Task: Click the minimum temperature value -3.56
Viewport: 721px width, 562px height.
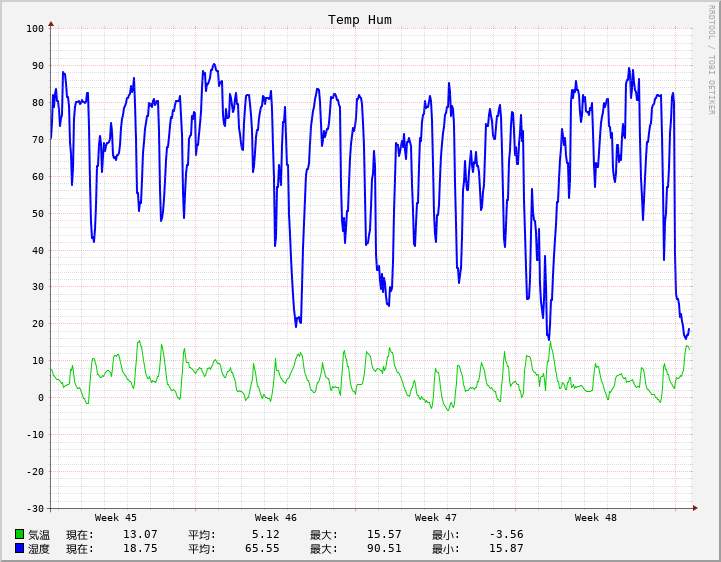Action: 506,535
